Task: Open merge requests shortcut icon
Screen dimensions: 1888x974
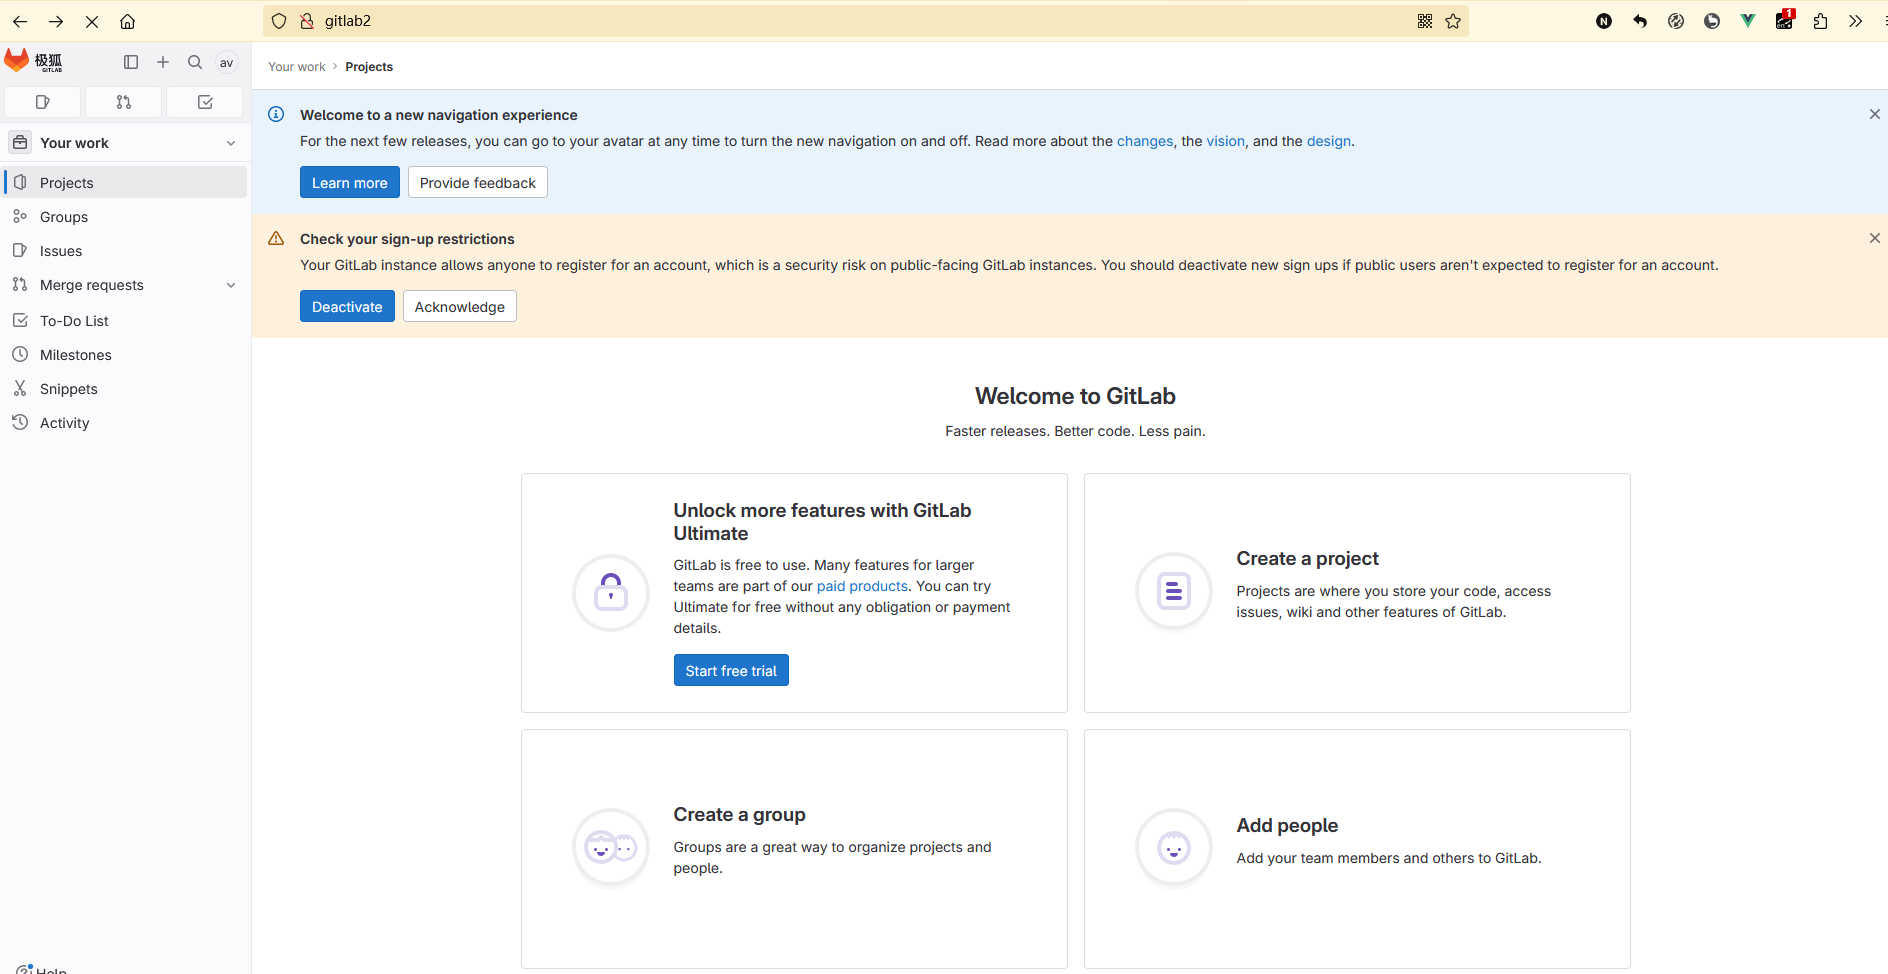Action: click(124, 102)
